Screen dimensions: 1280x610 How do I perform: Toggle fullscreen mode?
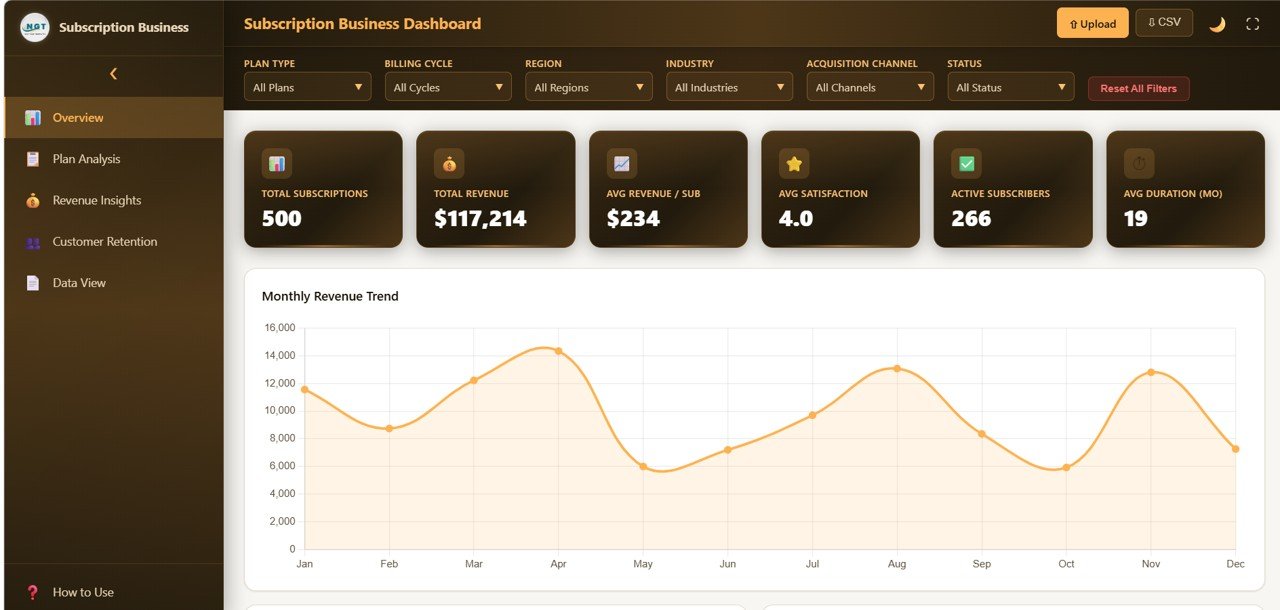[x=1253, y=22]
